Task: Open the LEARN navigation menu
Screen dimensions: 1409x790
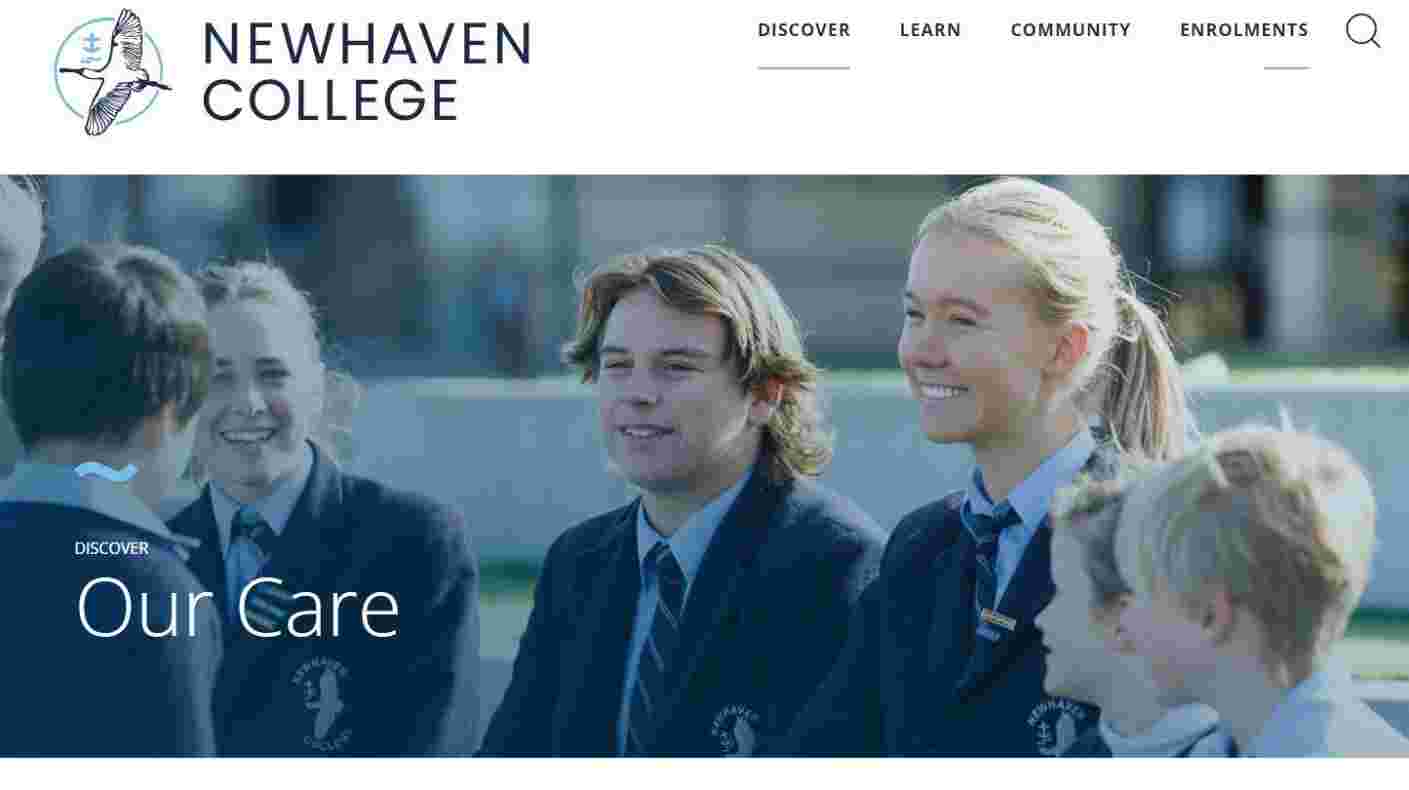Action: coord(930,30)
